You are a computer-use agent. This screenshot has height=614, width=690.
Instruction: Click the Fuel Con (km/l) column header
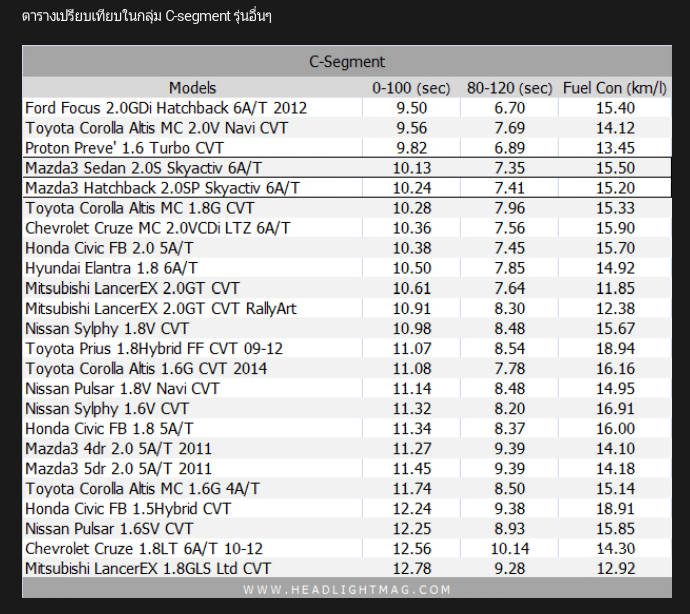click(615, 88)
